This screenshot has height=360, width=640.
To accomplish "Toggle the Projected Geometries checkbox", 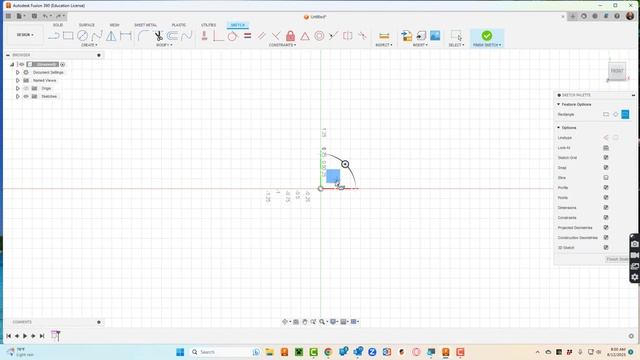I will click(606, 227).
